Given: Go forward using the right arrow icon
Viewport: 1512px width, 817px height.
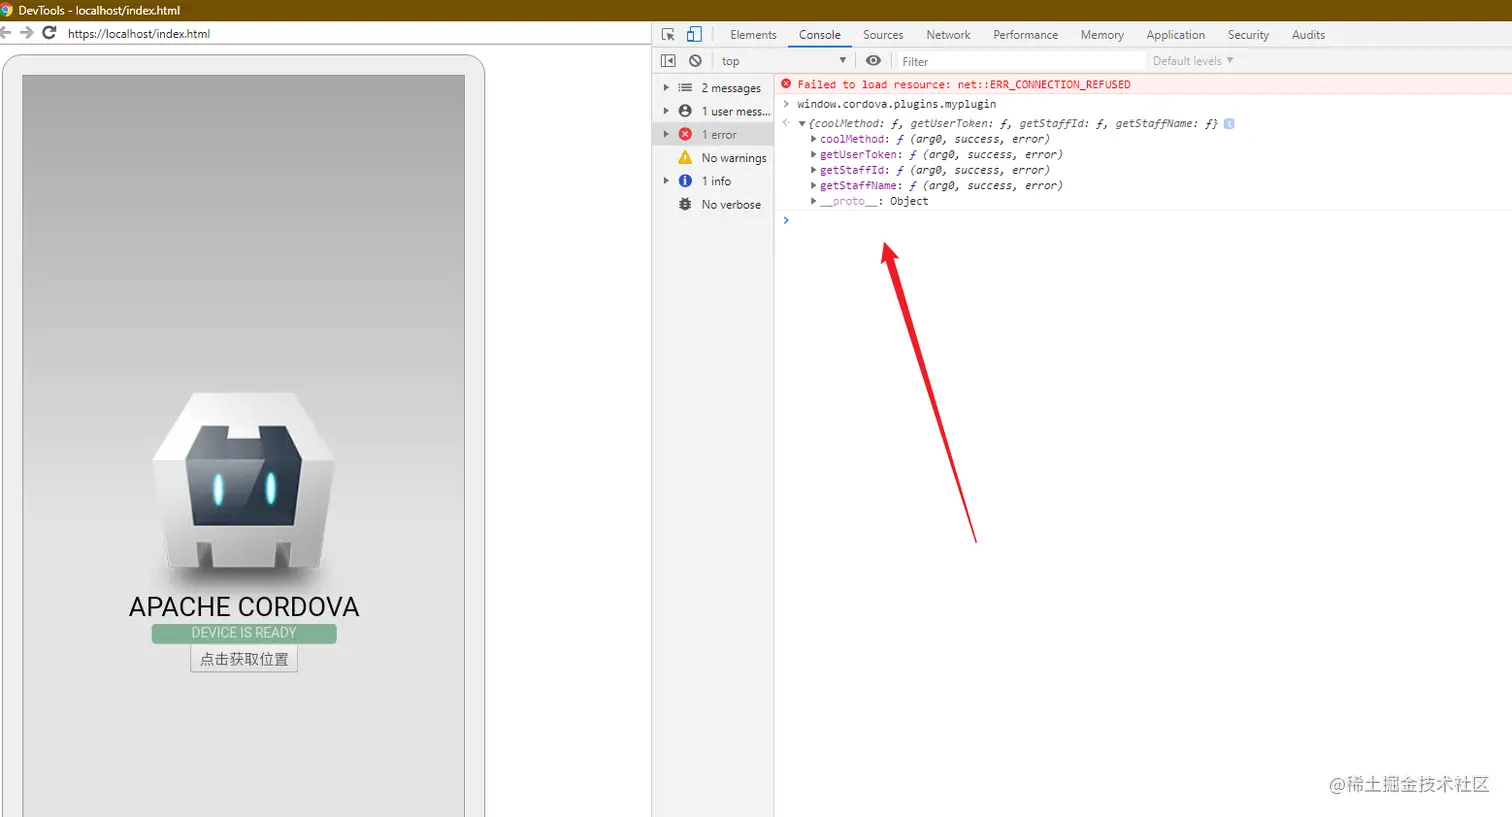Looking at the screenshot, I should pyautogui.click(x=27, y=33).
